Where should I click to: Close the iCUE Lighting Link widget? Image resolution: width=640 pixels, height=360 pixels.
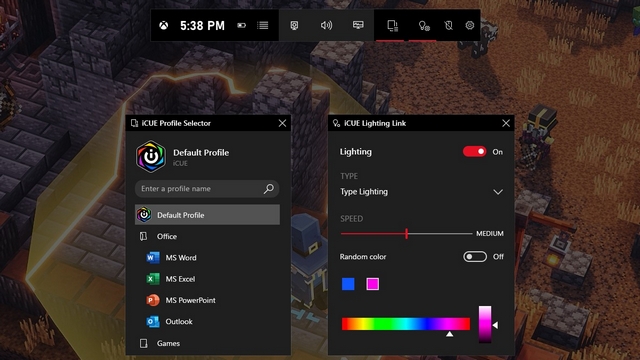506,123
